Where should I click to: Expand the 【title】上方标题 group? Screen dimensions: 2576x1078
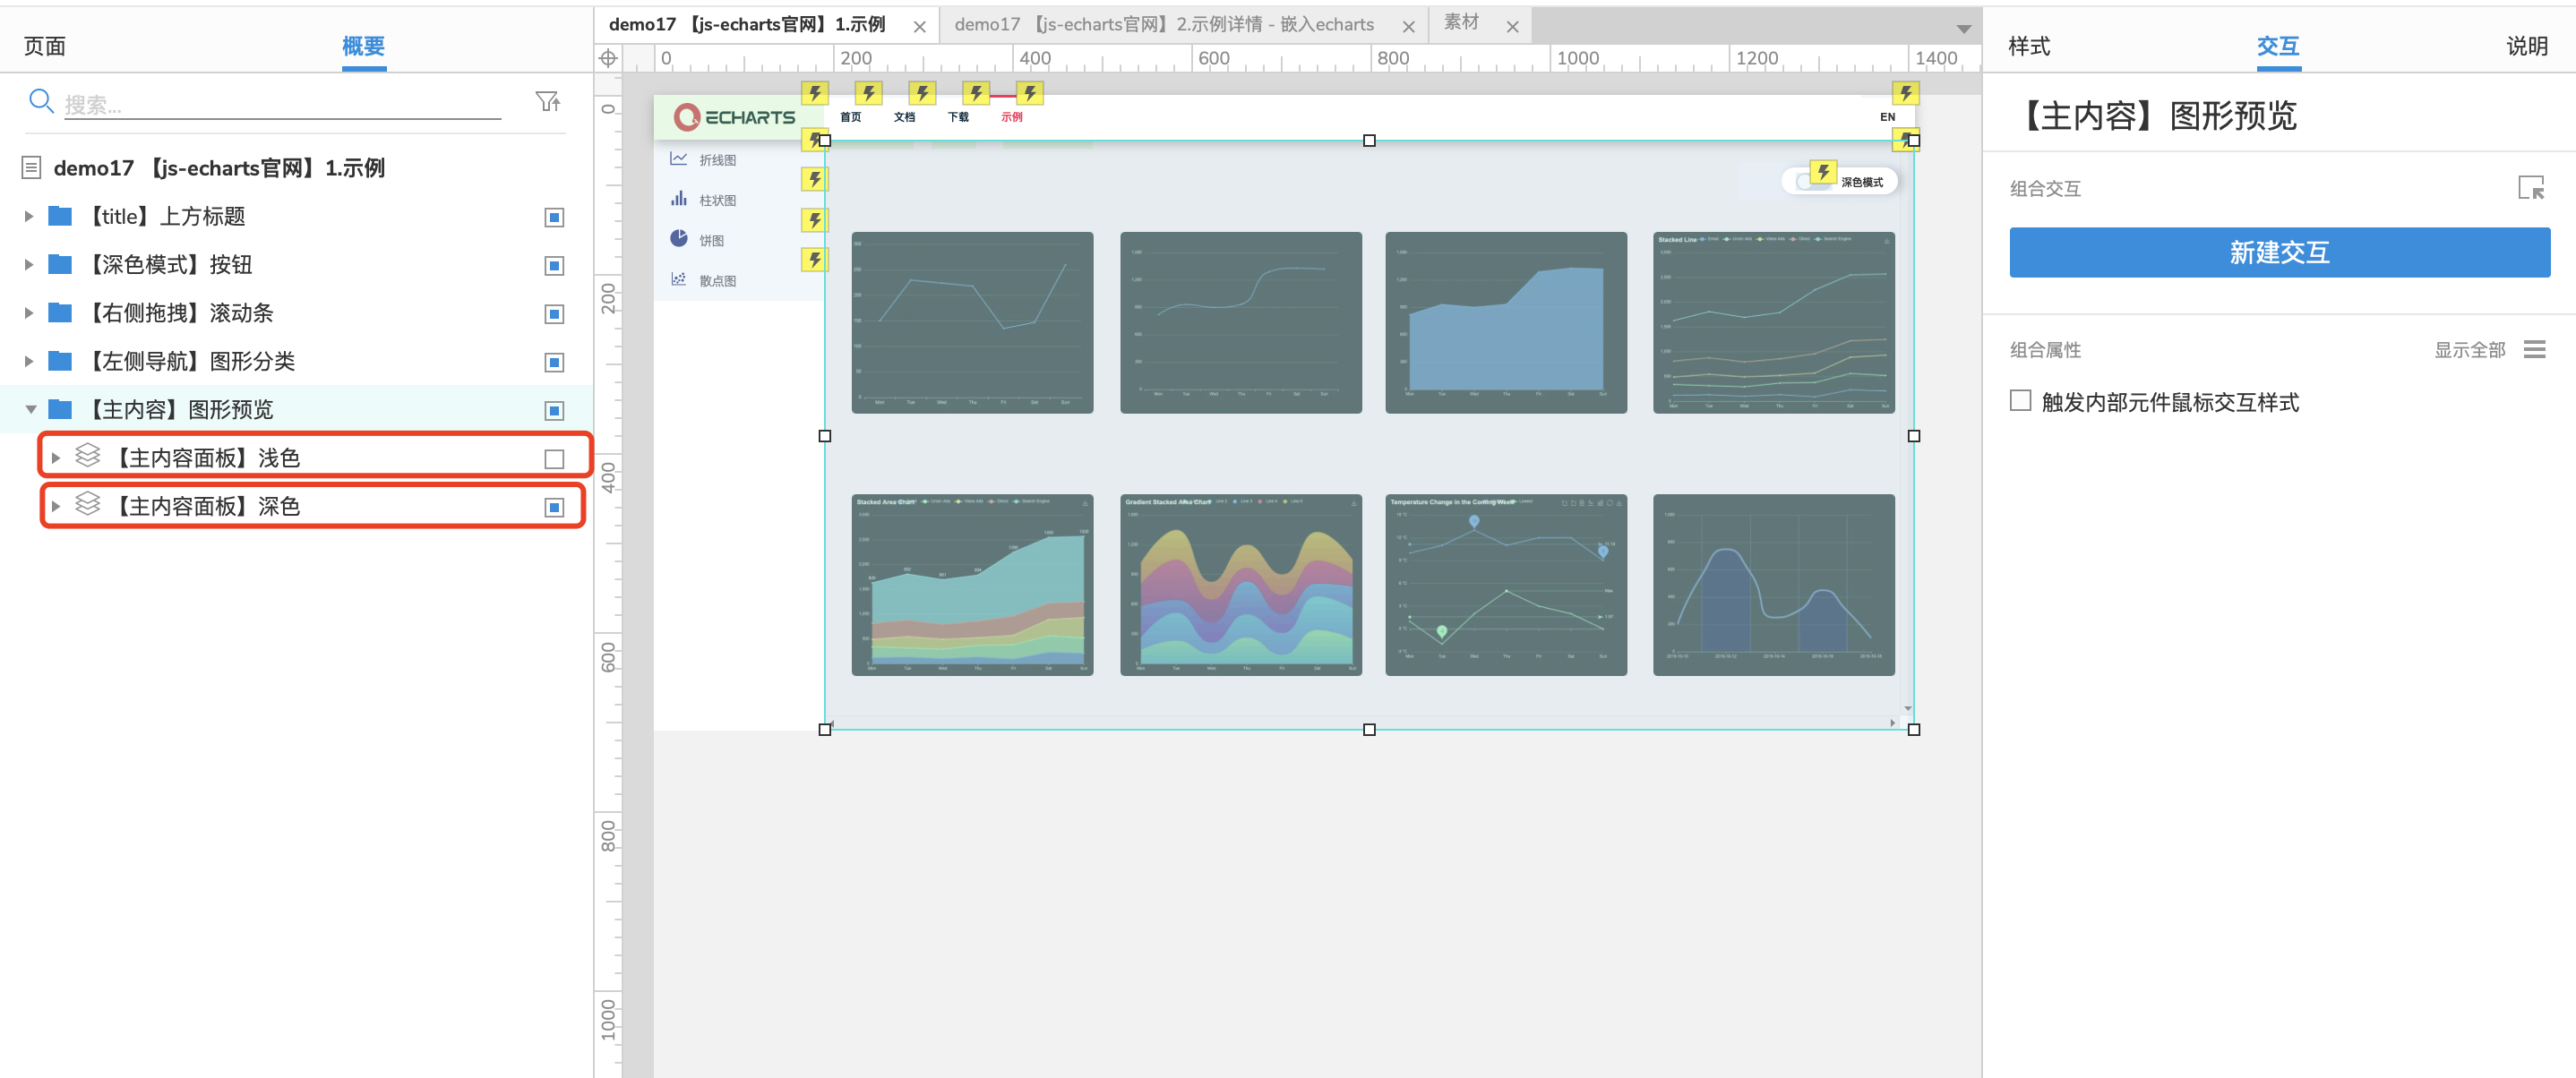[29, 216]
